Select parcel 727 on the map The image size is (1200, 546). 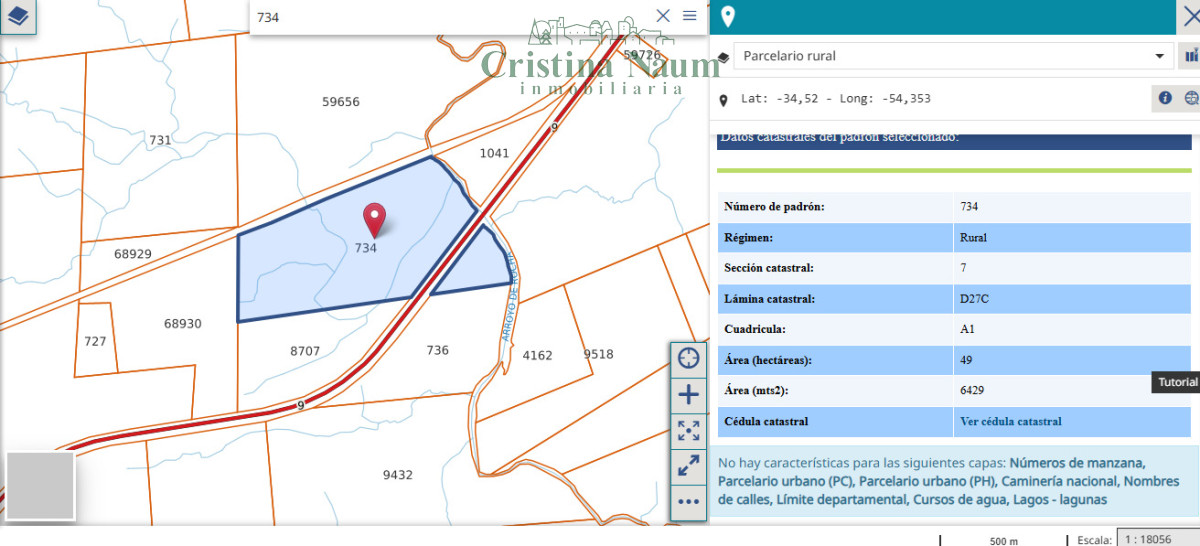point(95,341)
